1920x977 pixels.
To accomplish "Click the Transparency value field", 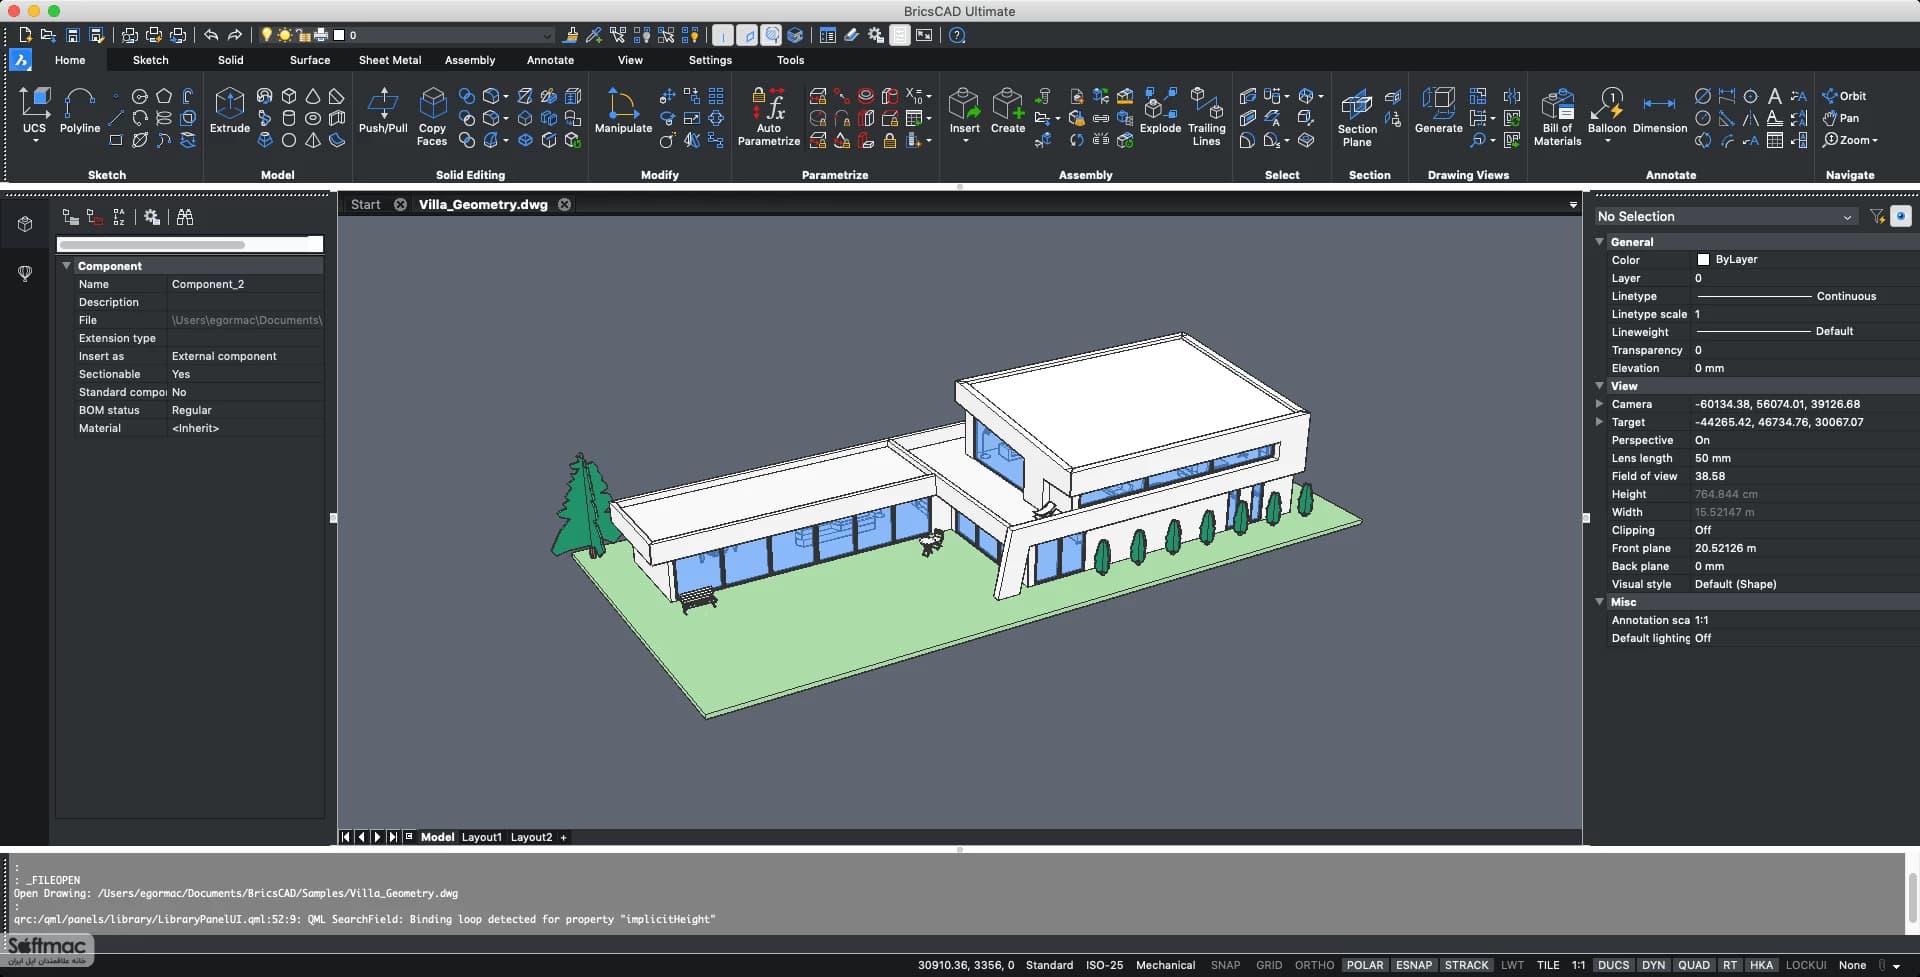I will click(1803, 350).
